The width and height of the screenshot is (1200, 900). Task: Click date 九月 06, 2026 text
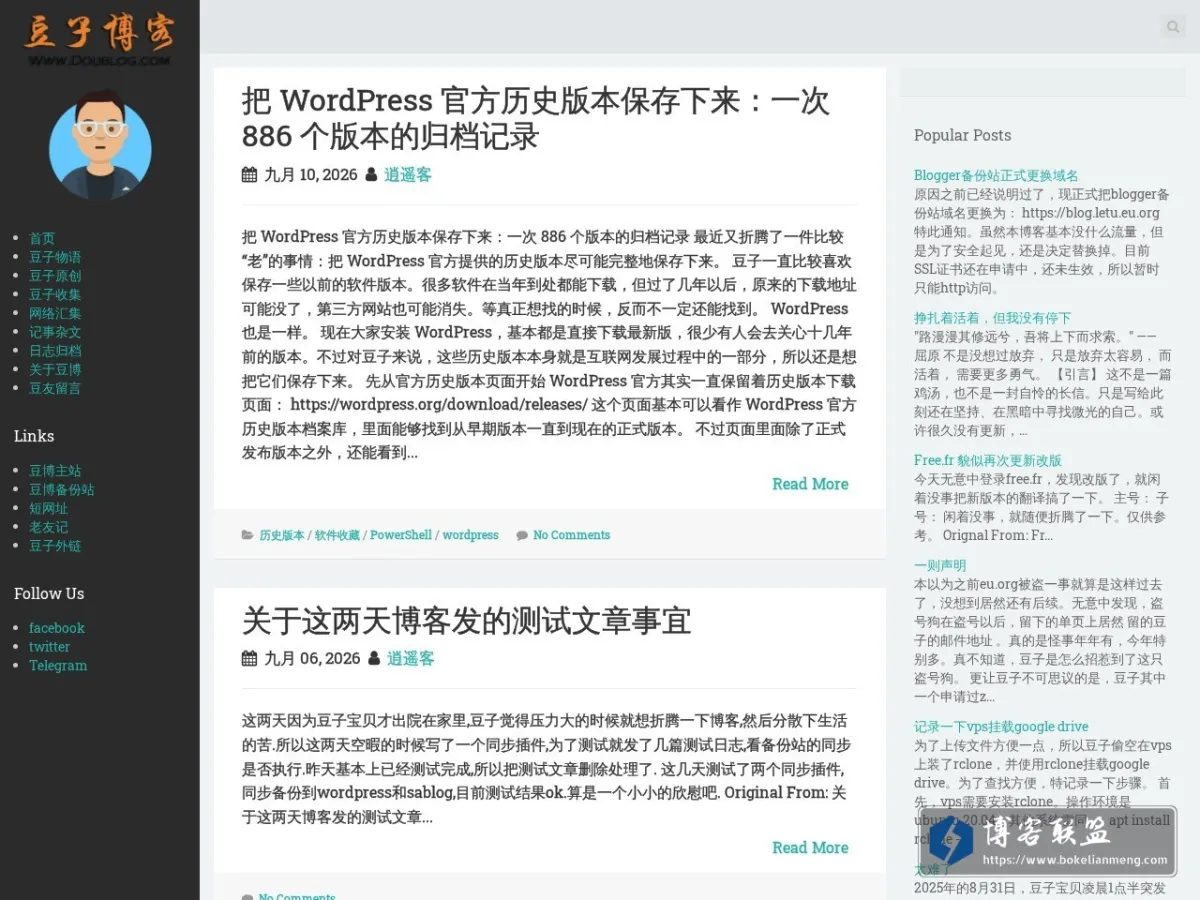pyautogui.click(x=312, y=659)
